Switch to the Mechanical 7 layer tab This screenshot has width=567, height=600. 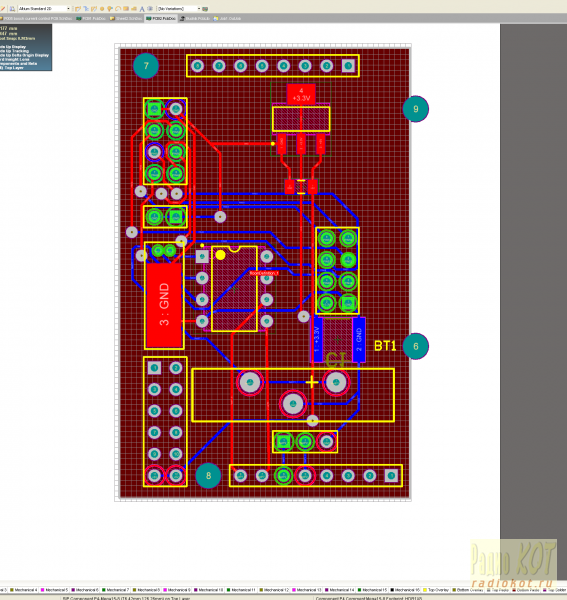tap(115, 590)
